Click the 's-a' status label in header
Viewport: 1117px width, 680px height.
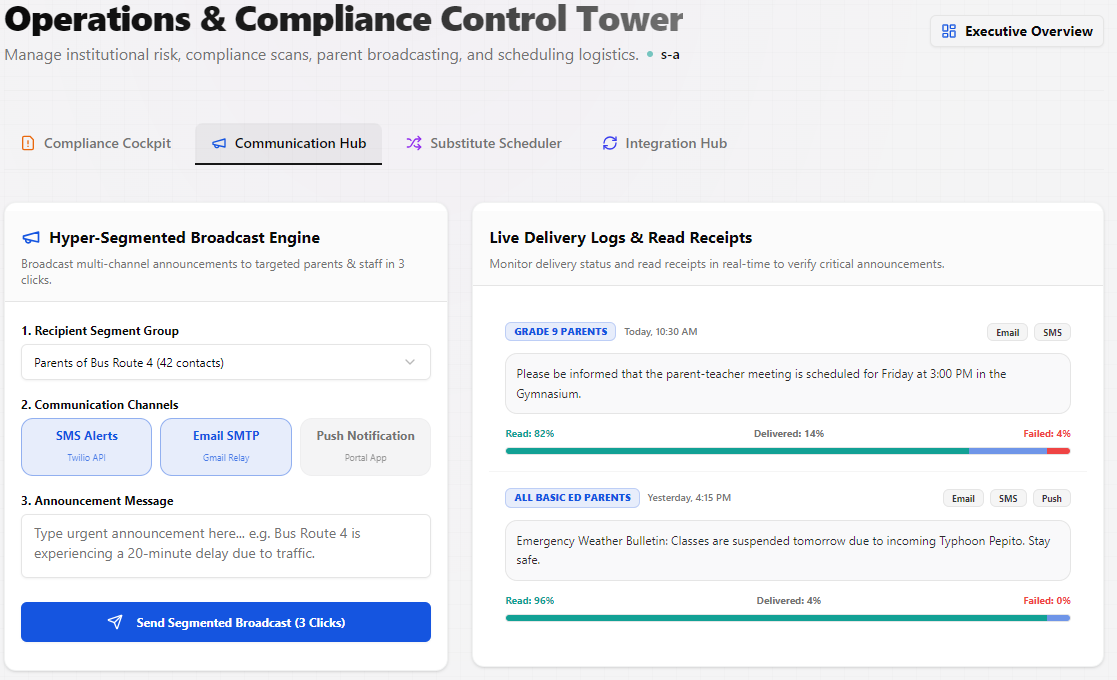coord(670,55)
